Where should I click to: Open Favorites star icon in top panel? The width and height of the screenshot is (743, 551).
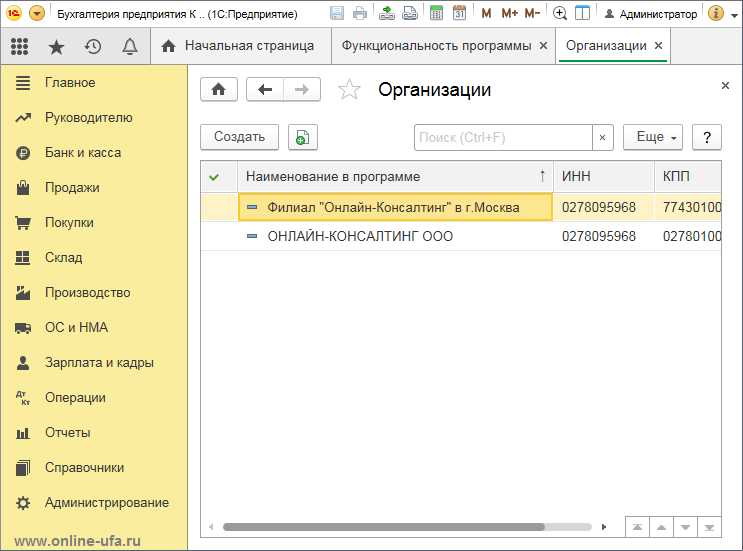(56, 46)
